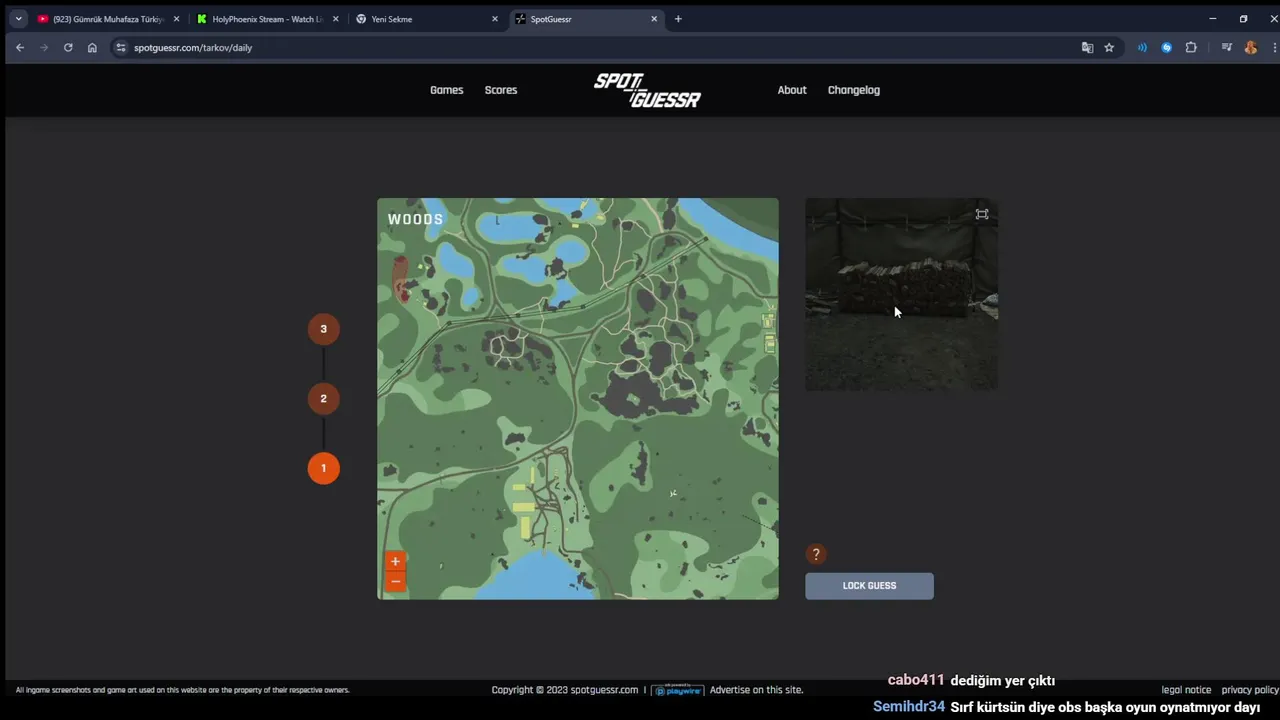Open the About page
The height and width of the screenshot is (720, 1280).
[x=792, y=90]
